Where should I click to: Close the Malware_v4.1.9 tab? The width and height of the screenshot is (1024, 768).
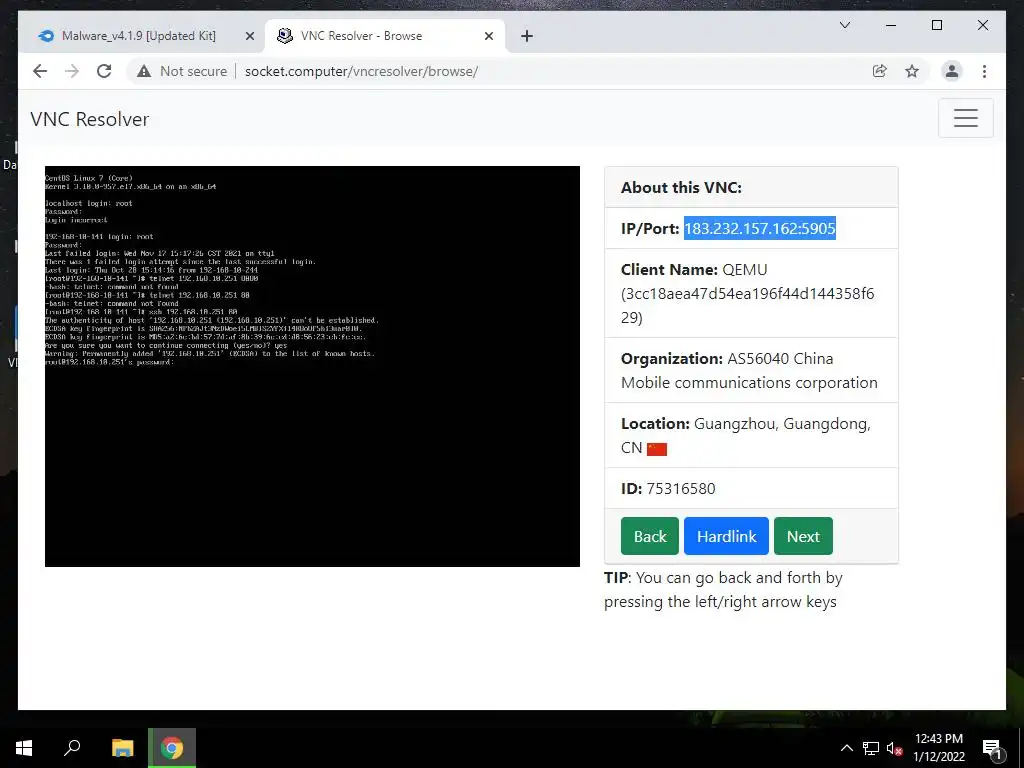[249, 36]
